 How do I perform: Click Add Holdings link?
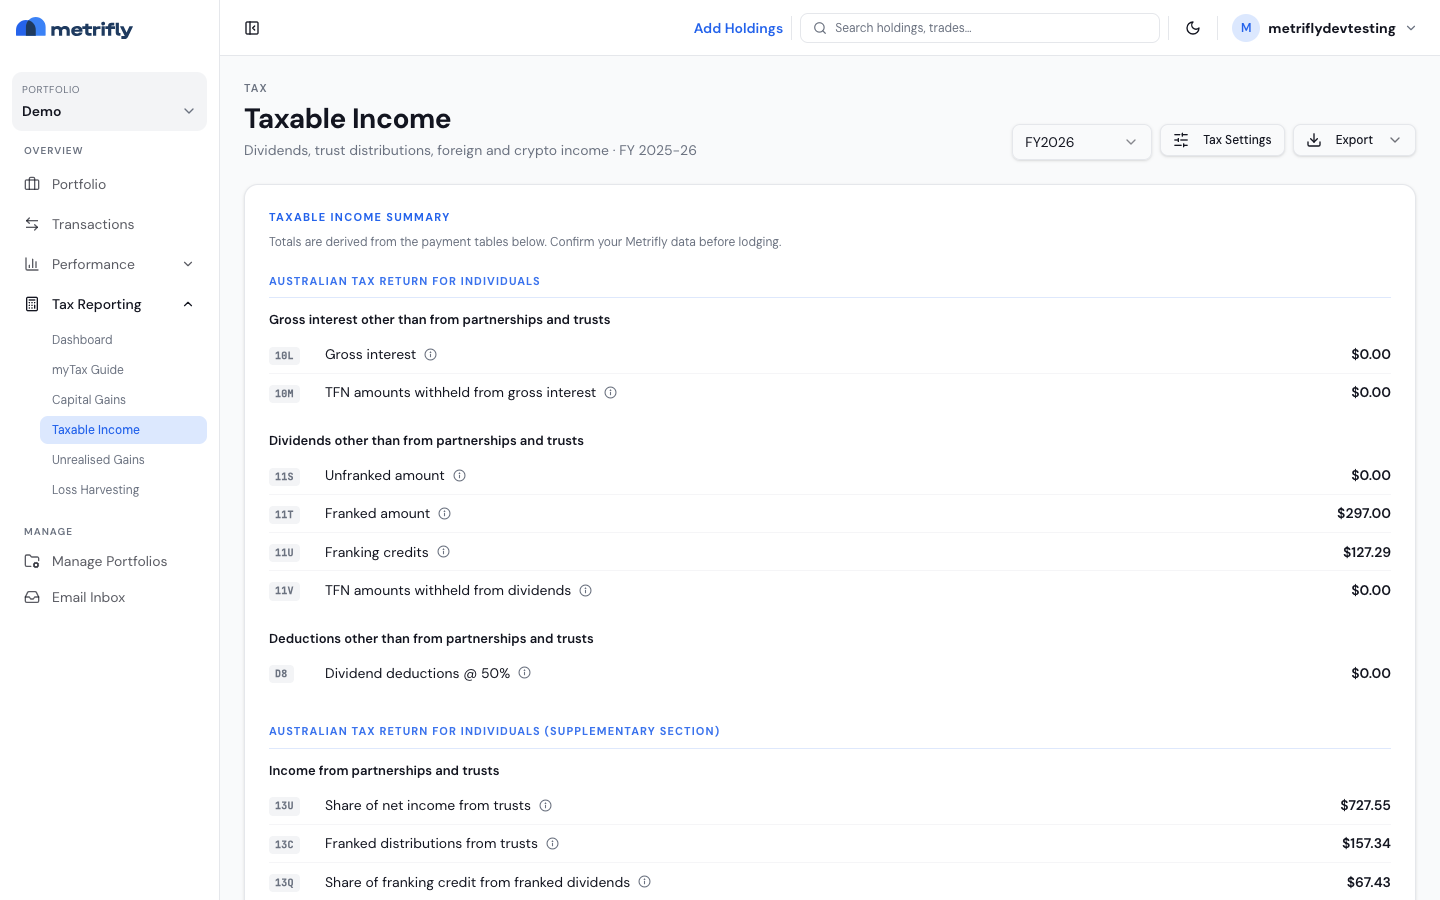pos(738,28)
